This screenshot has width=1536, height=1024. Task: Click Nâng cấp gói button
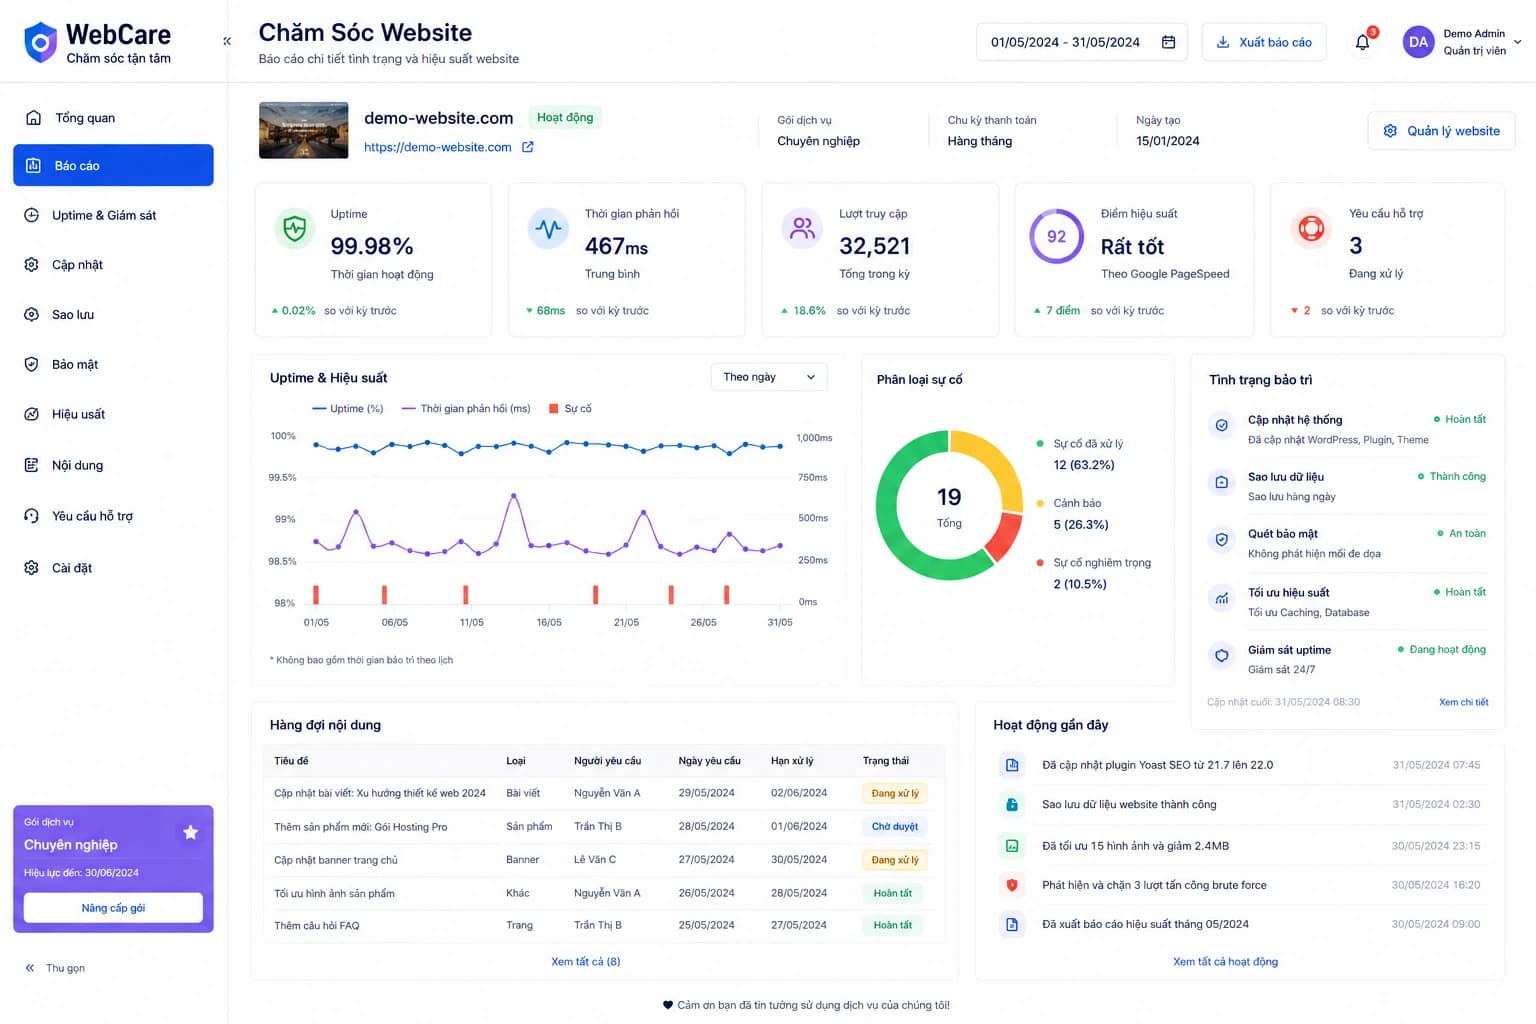coord(113,908)
